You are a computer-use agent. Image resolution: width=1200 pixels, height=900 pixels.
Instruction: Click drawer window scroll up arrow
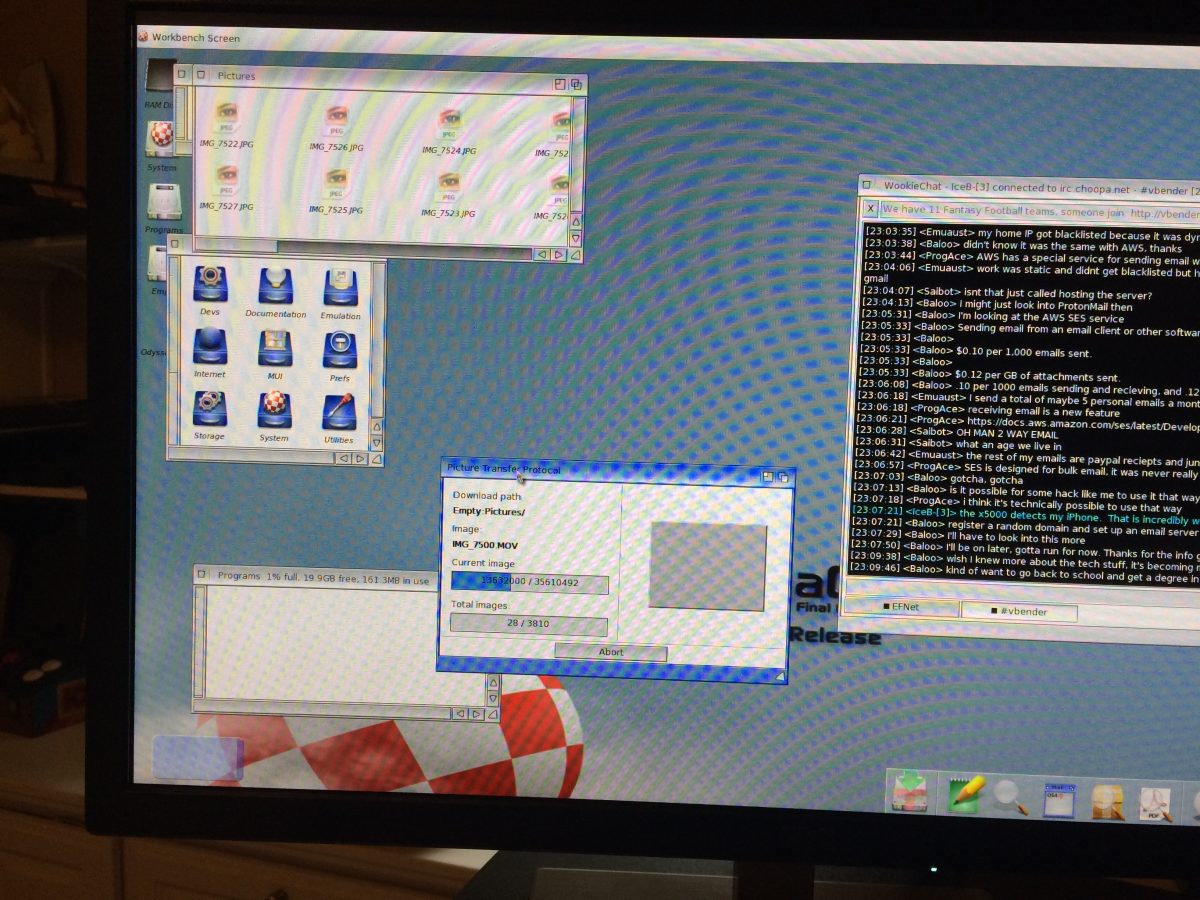pyautogui.click(x=377, y=425)
